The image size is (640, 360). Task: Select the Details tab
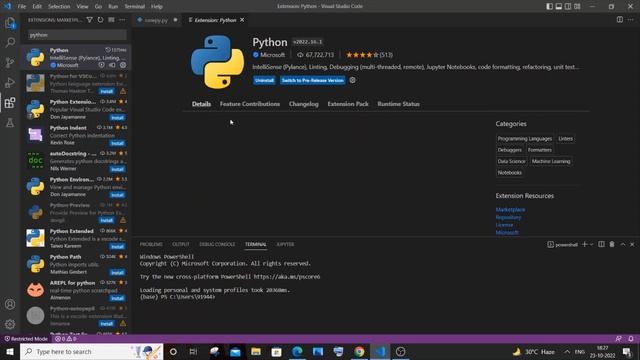tap(202, 104)
